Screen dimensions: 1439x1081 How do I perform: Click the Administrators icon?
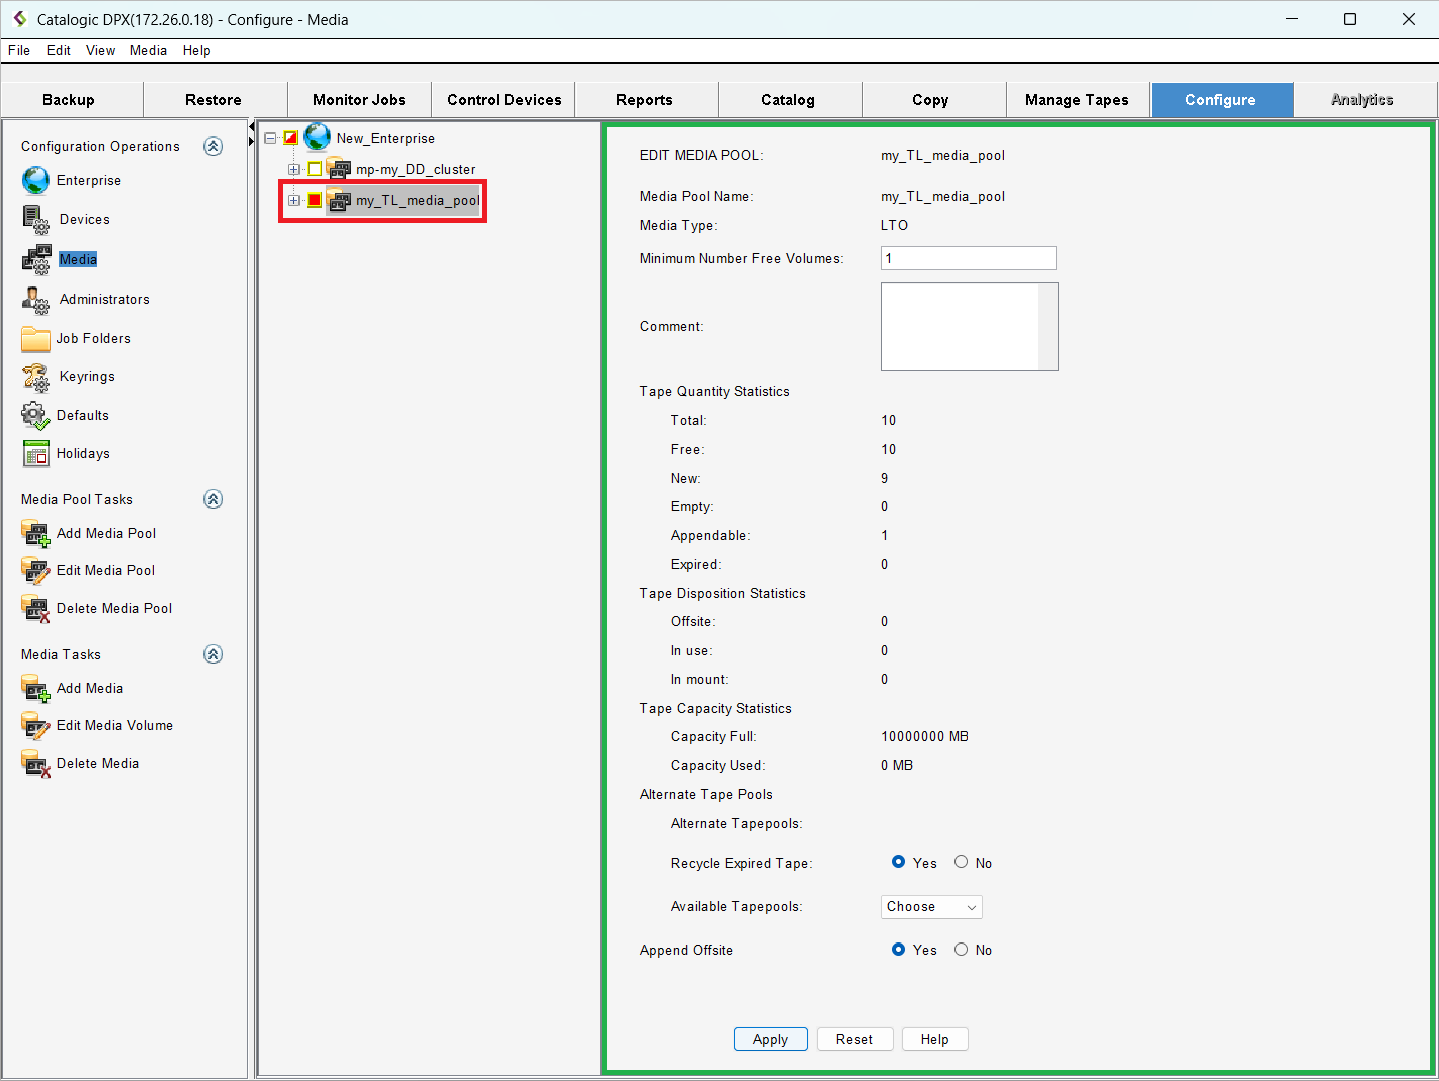(36, 300)
